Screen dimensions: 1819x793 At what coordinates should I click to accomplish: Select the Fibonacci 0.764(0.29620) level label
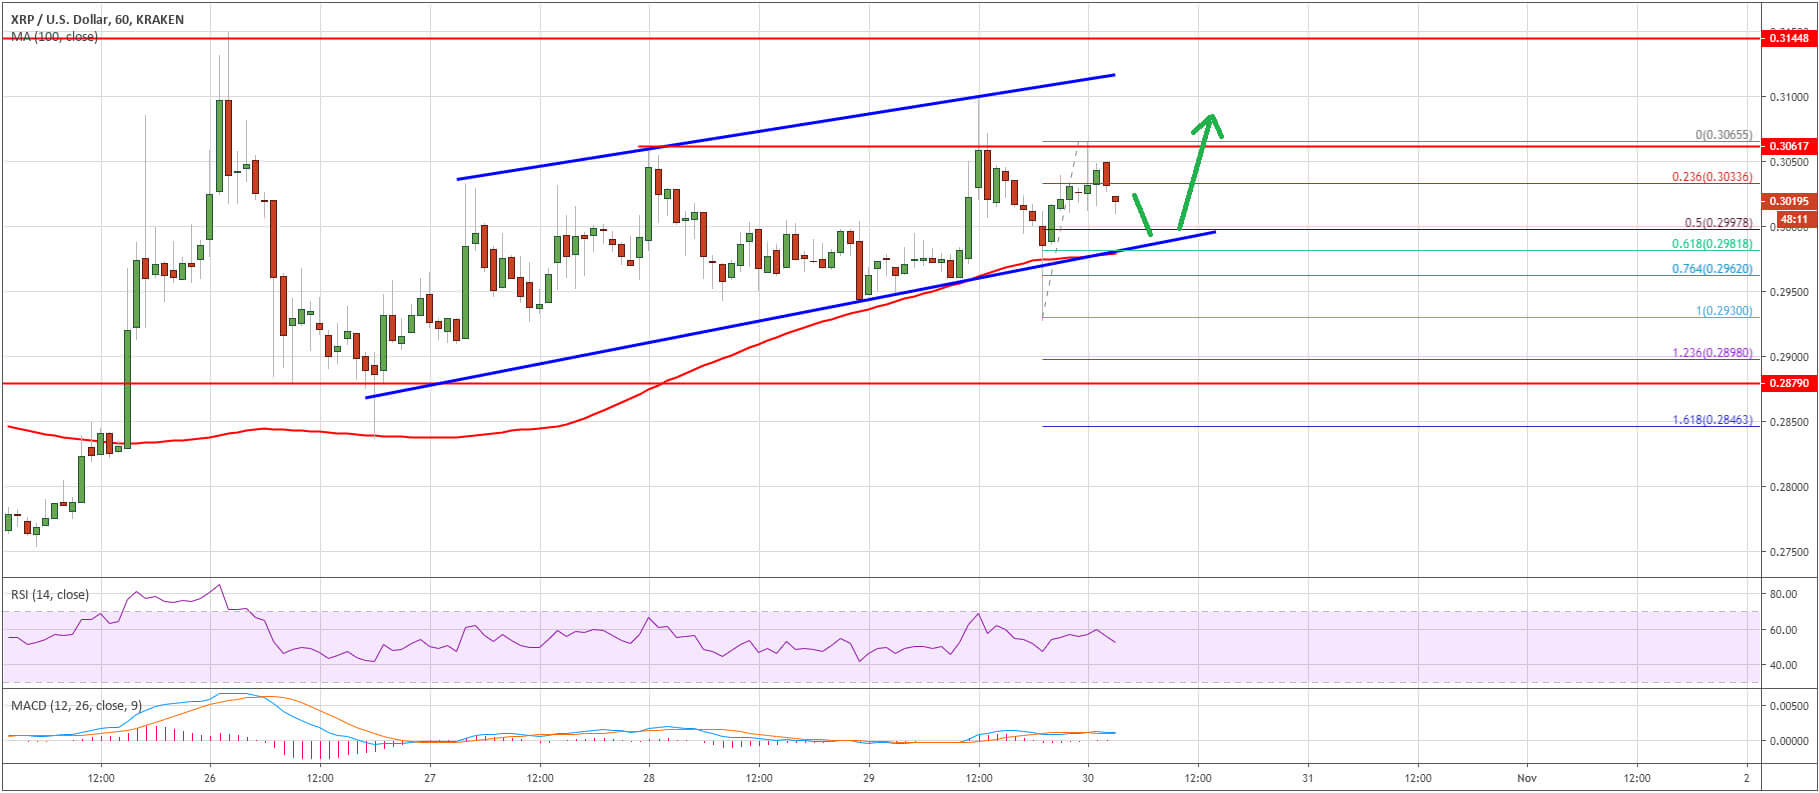(1712, 269)
